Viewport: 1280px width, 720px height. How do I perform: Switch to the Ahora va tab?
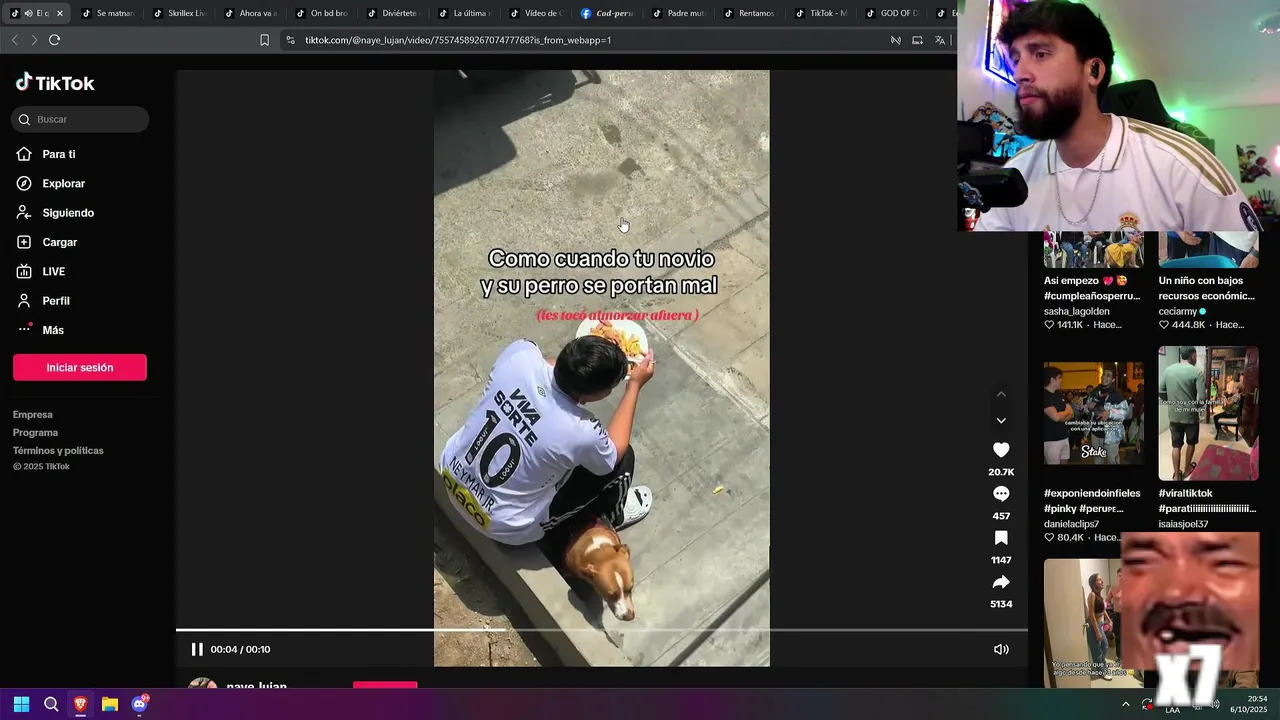tap(251, 13)
